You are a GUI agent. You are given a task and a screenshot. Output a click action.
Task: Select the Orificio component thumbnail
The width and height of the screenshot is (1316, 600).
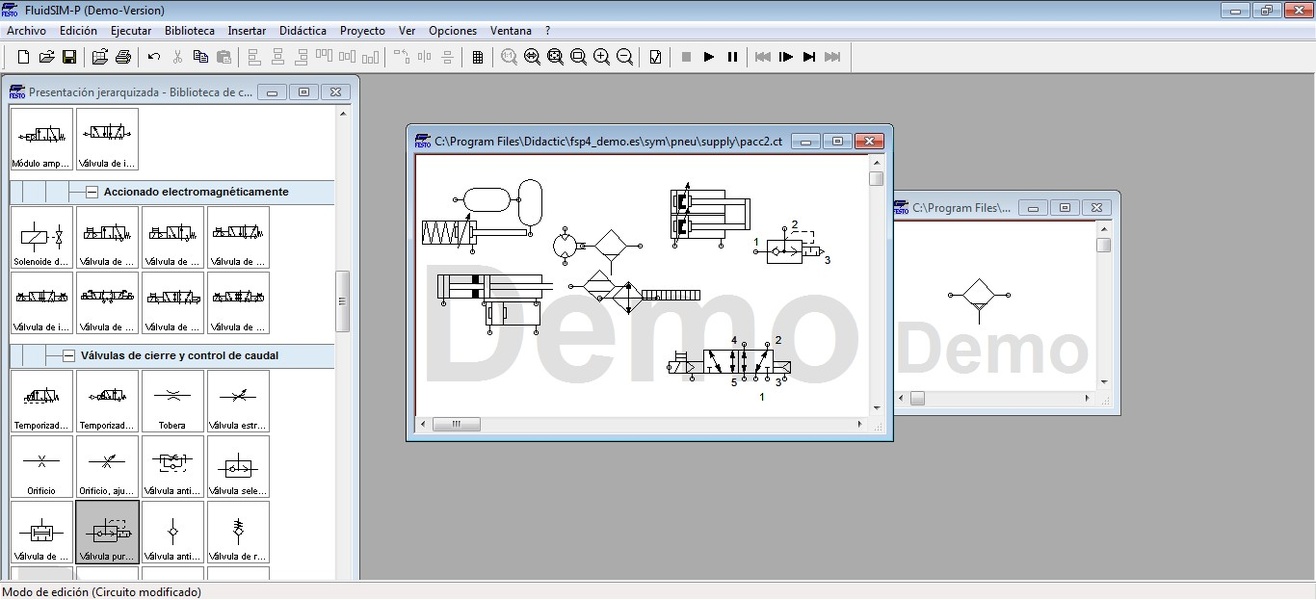pos(42,466)
